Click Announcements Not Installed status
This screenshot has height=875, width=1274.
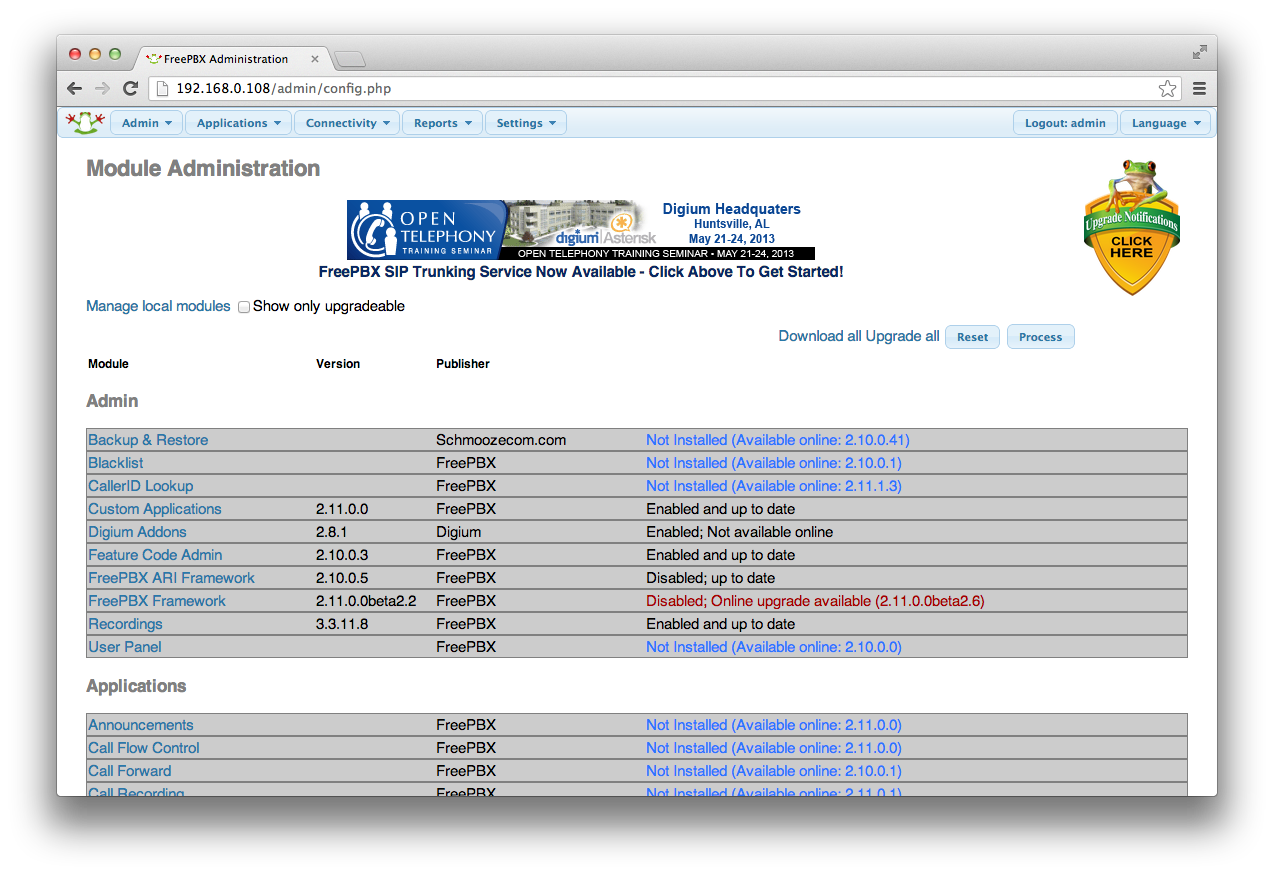pos(774,725)
